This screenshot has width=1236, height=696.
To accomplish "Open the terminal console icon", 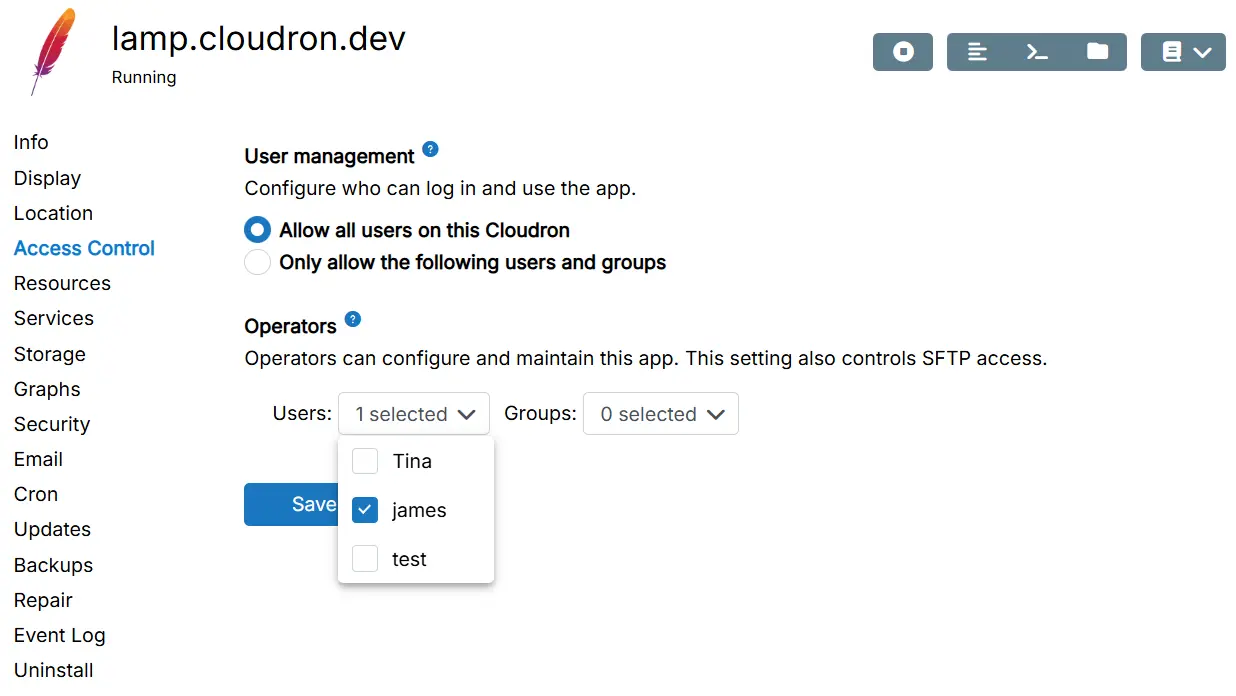I will [1037, 52].
